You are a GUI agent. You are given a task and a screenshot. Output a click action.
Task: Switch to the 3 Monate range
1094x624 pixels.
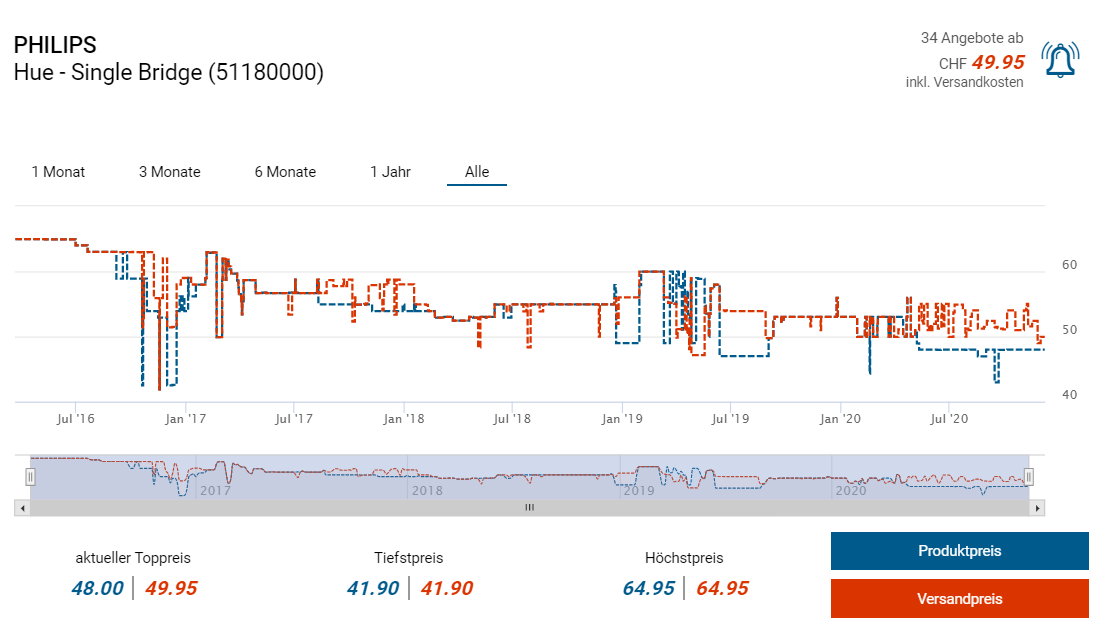[x=169, y=172]
